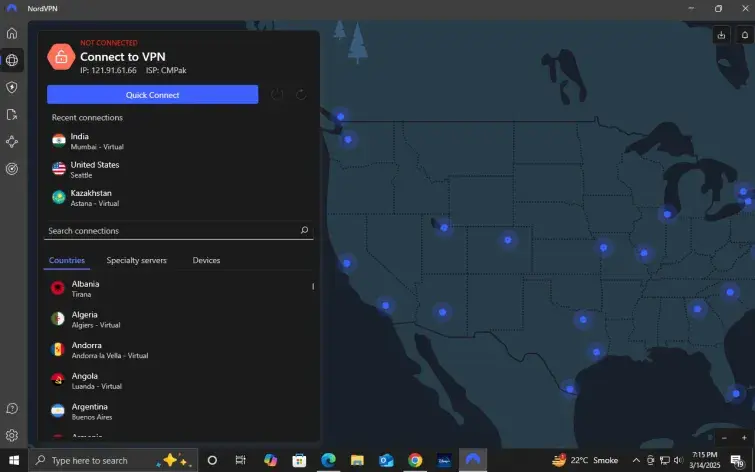Screen dimensions: 755x472
Task: Click the IP: 121.91.61.66 text
Action: 108,70
